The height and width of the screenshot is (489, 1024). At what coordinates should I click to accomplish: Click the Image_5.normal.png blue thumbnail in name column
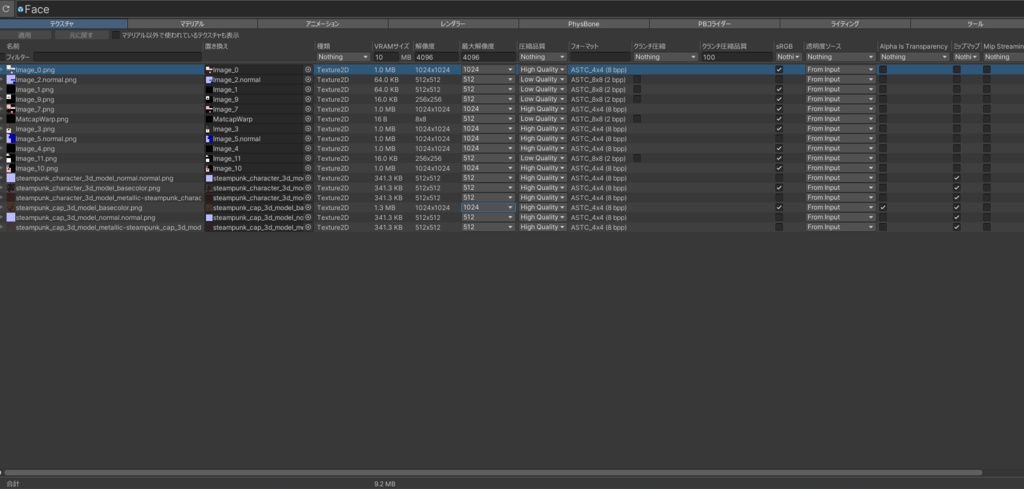pyautogui.click(x=10, y=138)
